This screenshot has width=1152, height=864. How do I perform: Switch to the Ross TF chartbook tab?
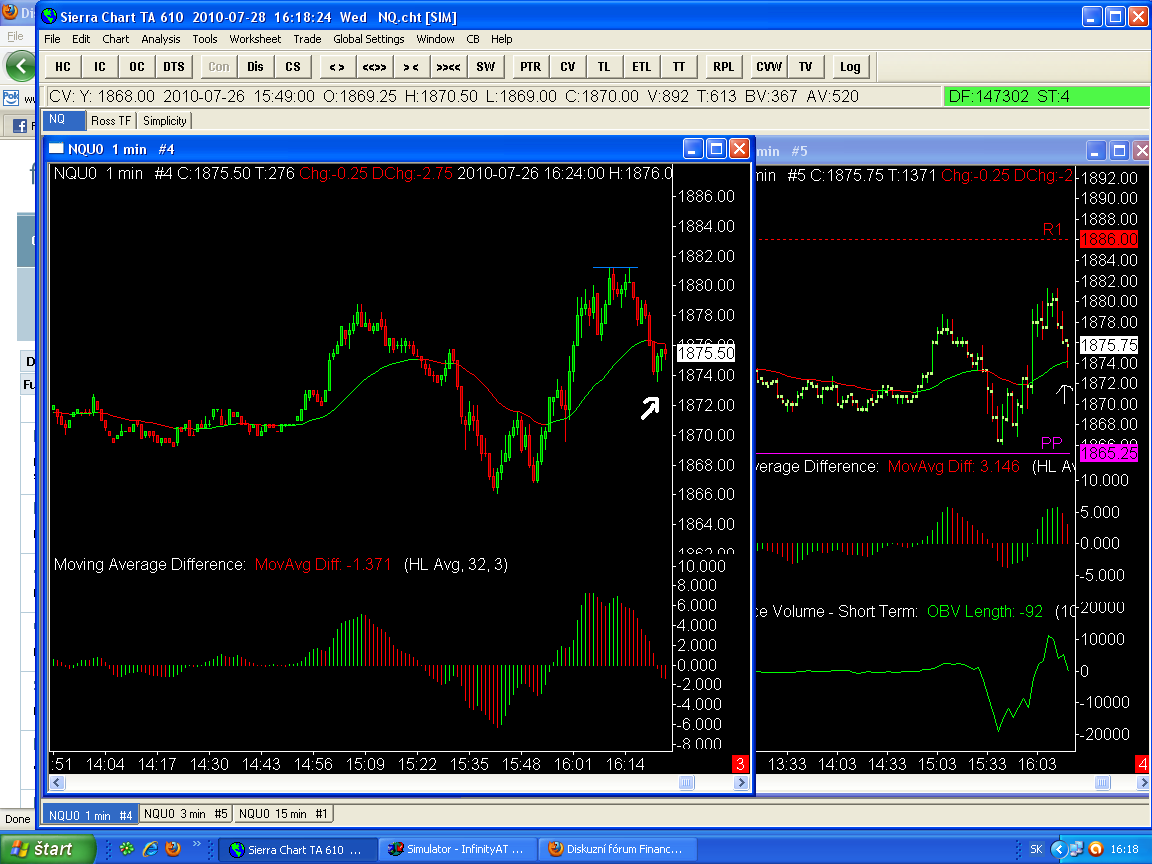(x=111, y=120)
